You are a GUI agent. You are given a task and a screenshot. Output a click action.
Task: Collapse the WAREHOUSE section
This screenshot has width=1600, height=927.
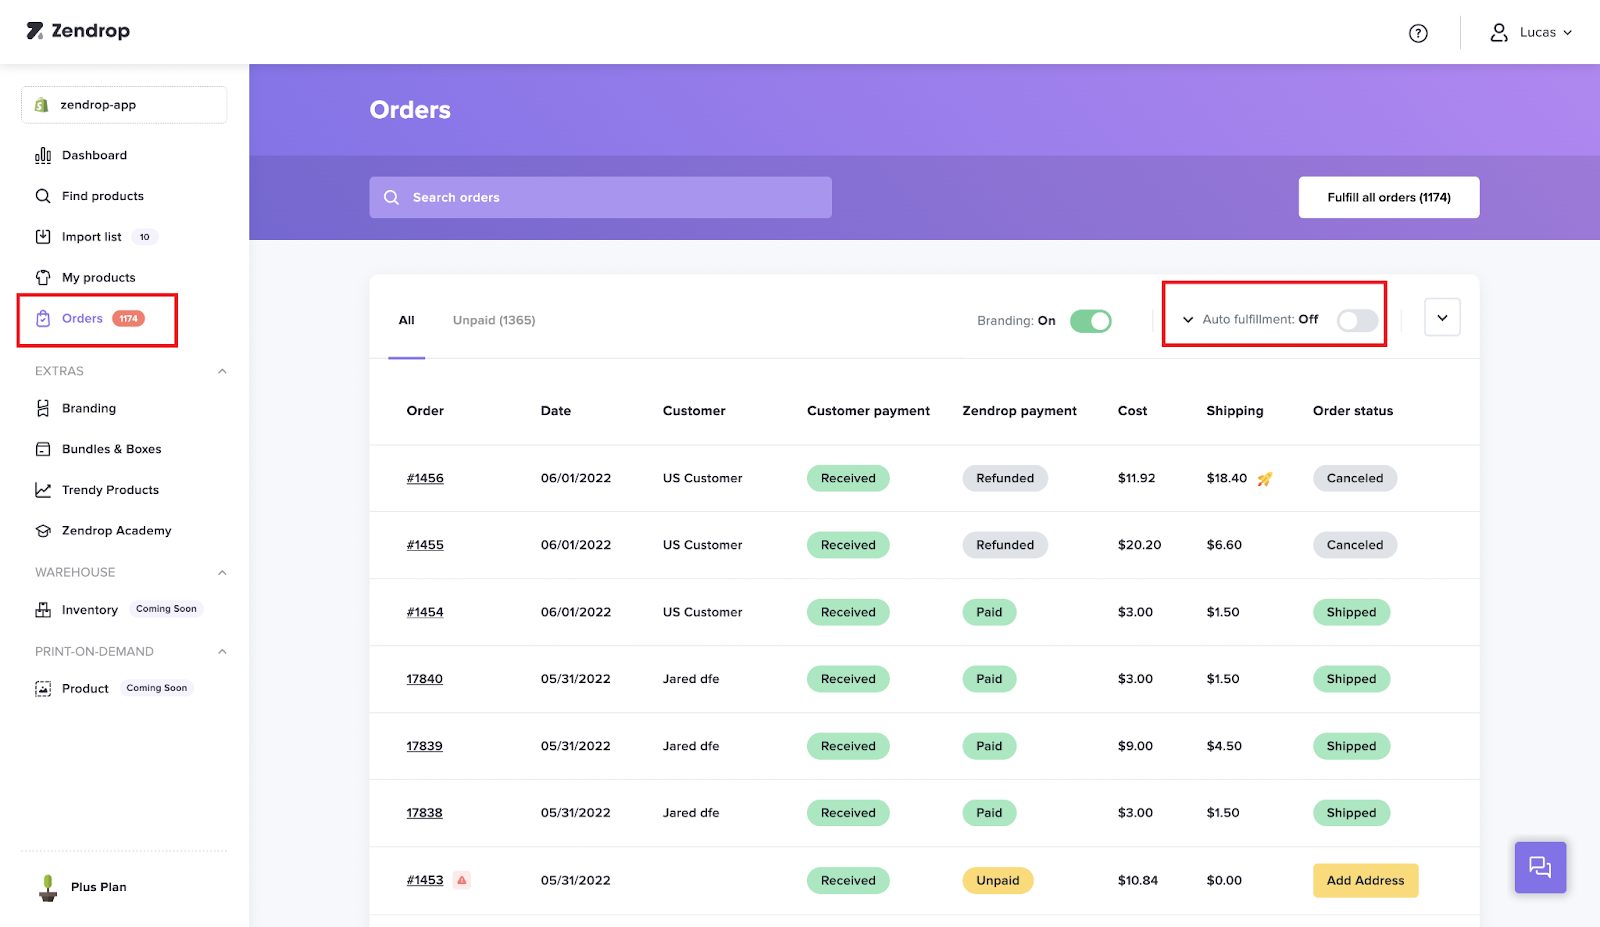(x=222, y=573)
